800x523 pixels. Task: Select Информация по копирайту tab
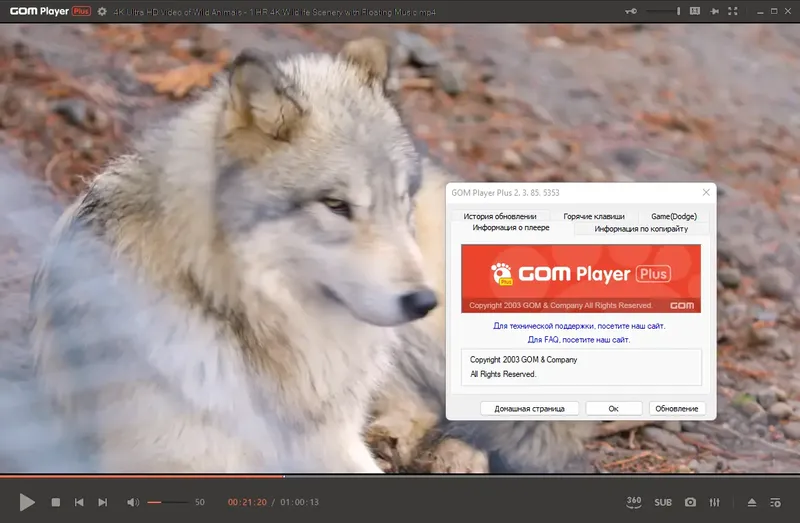[x=641, y=229]
